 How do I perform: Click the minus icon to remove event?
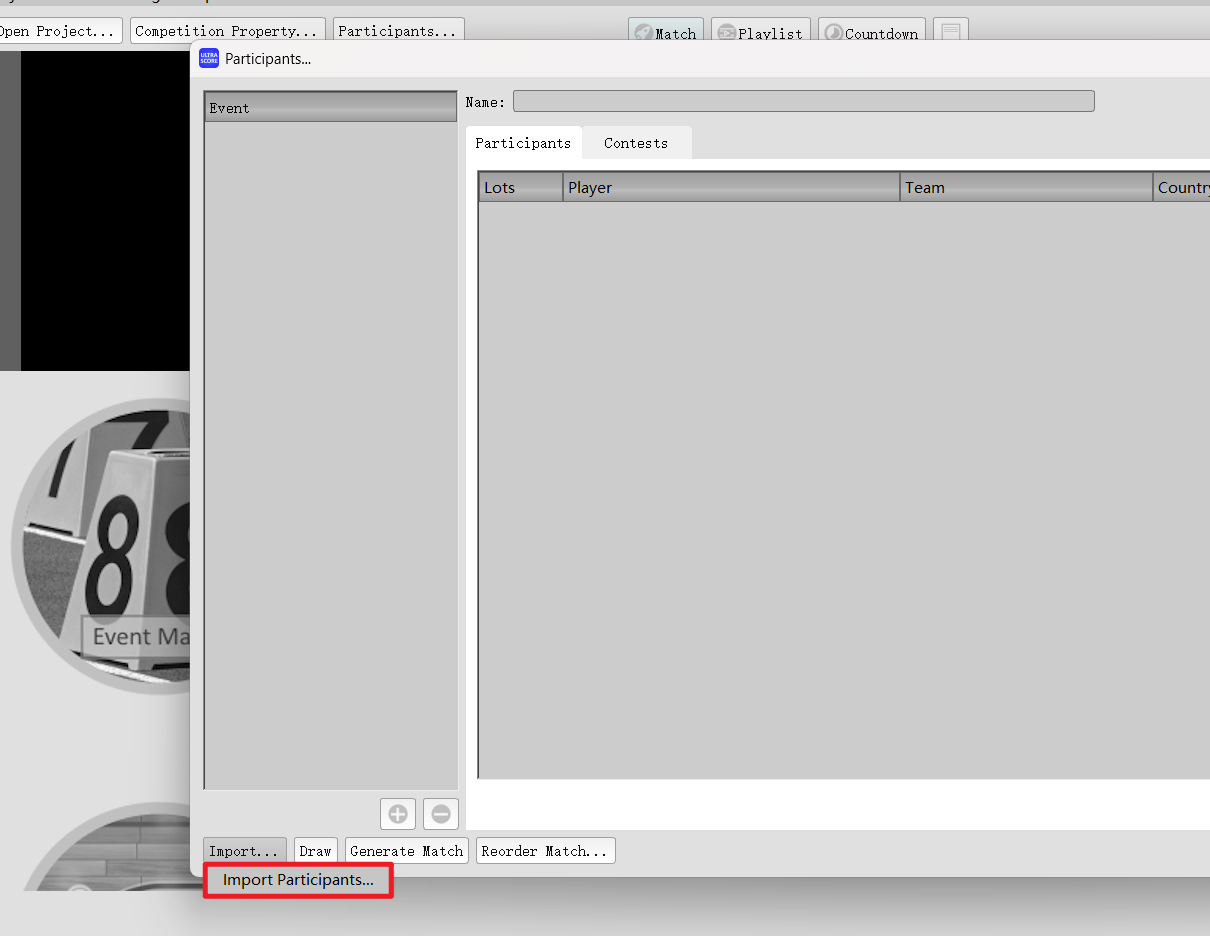(441, 814)
